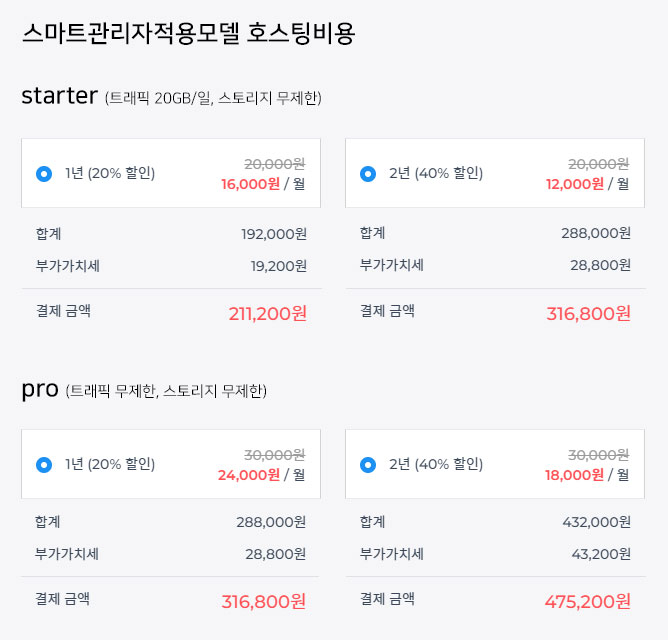The image size is (668, 640).
Task: Click the starter plan heading
Action: pyautogui.click(x=59, y=96)
